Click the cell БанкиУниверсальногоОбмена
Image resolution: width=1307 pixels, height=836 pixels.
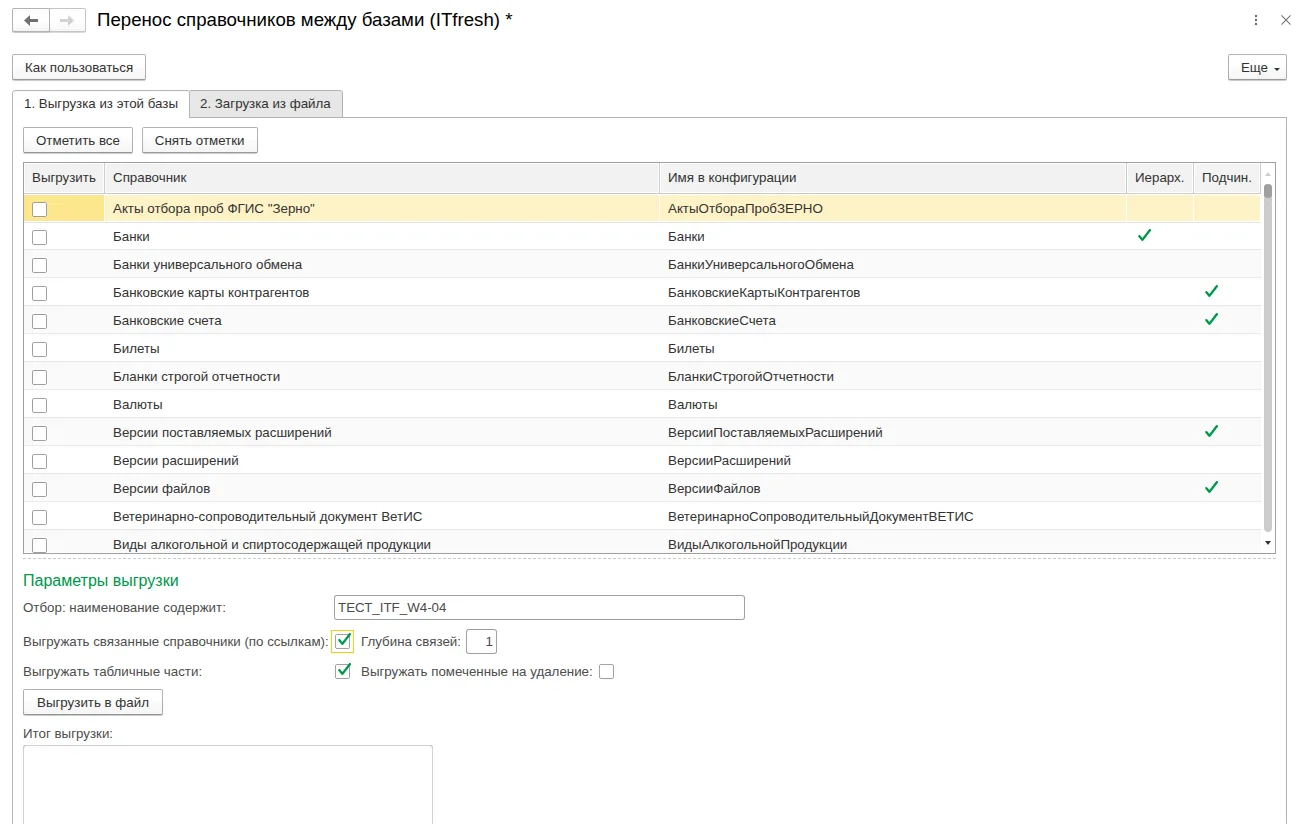pyautogui.click(x=893, y=265)
